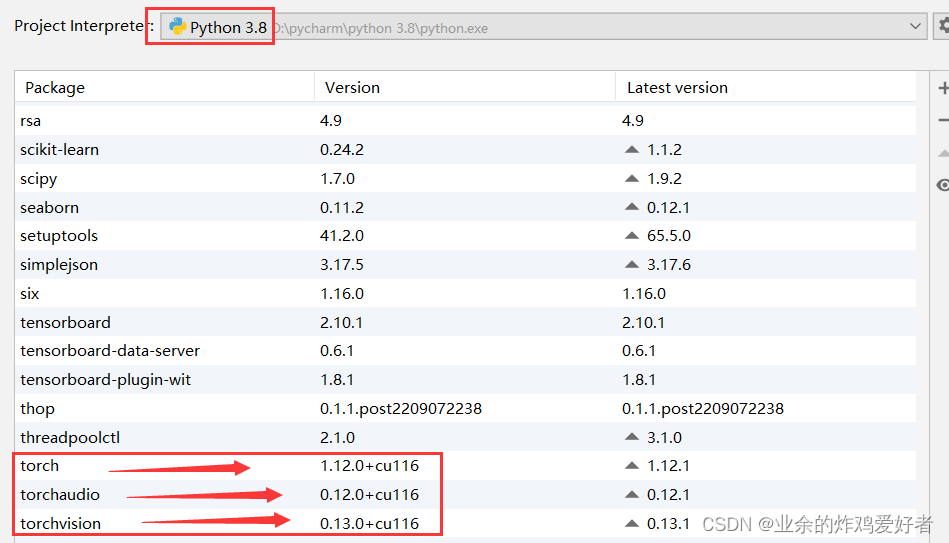Click thop version 0.1.1.post2209072238 in Version column

pos(401,409)
